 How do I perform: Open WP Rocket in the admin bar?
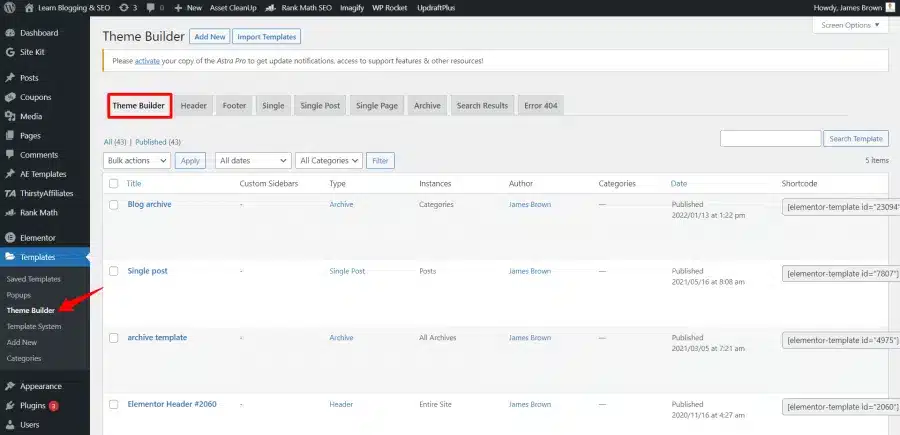coord(390,8)
